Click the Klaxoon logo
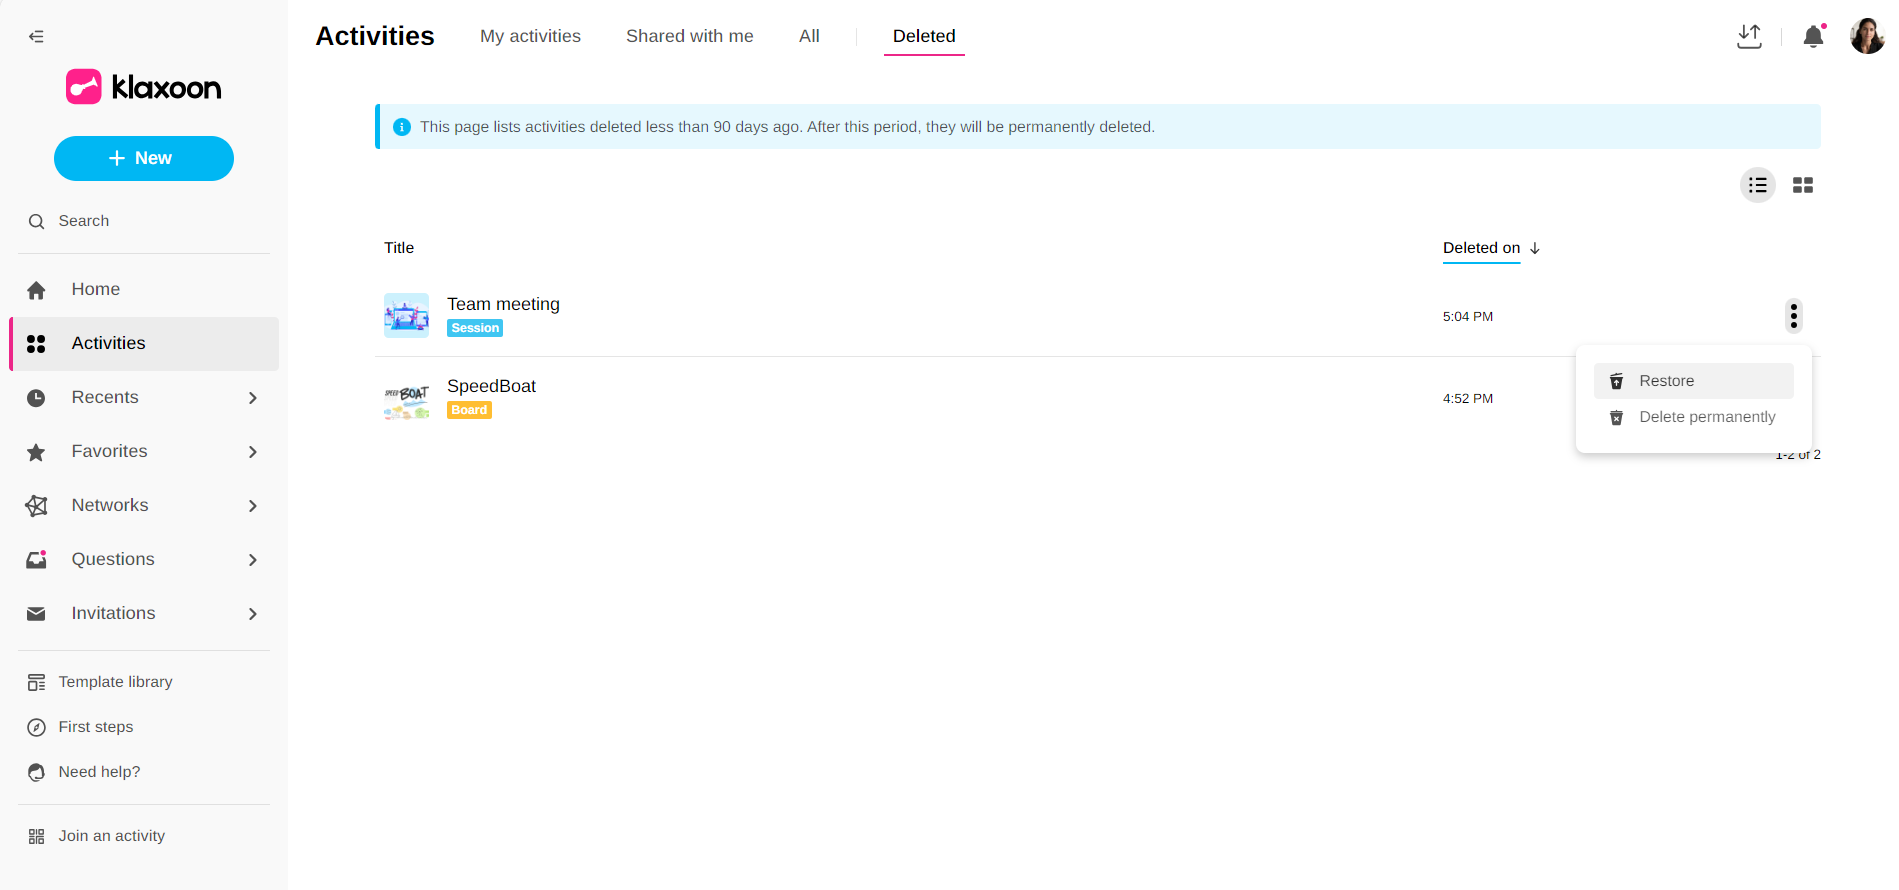The width and height of the screenshot is (1899, 890). click(144, 87)
